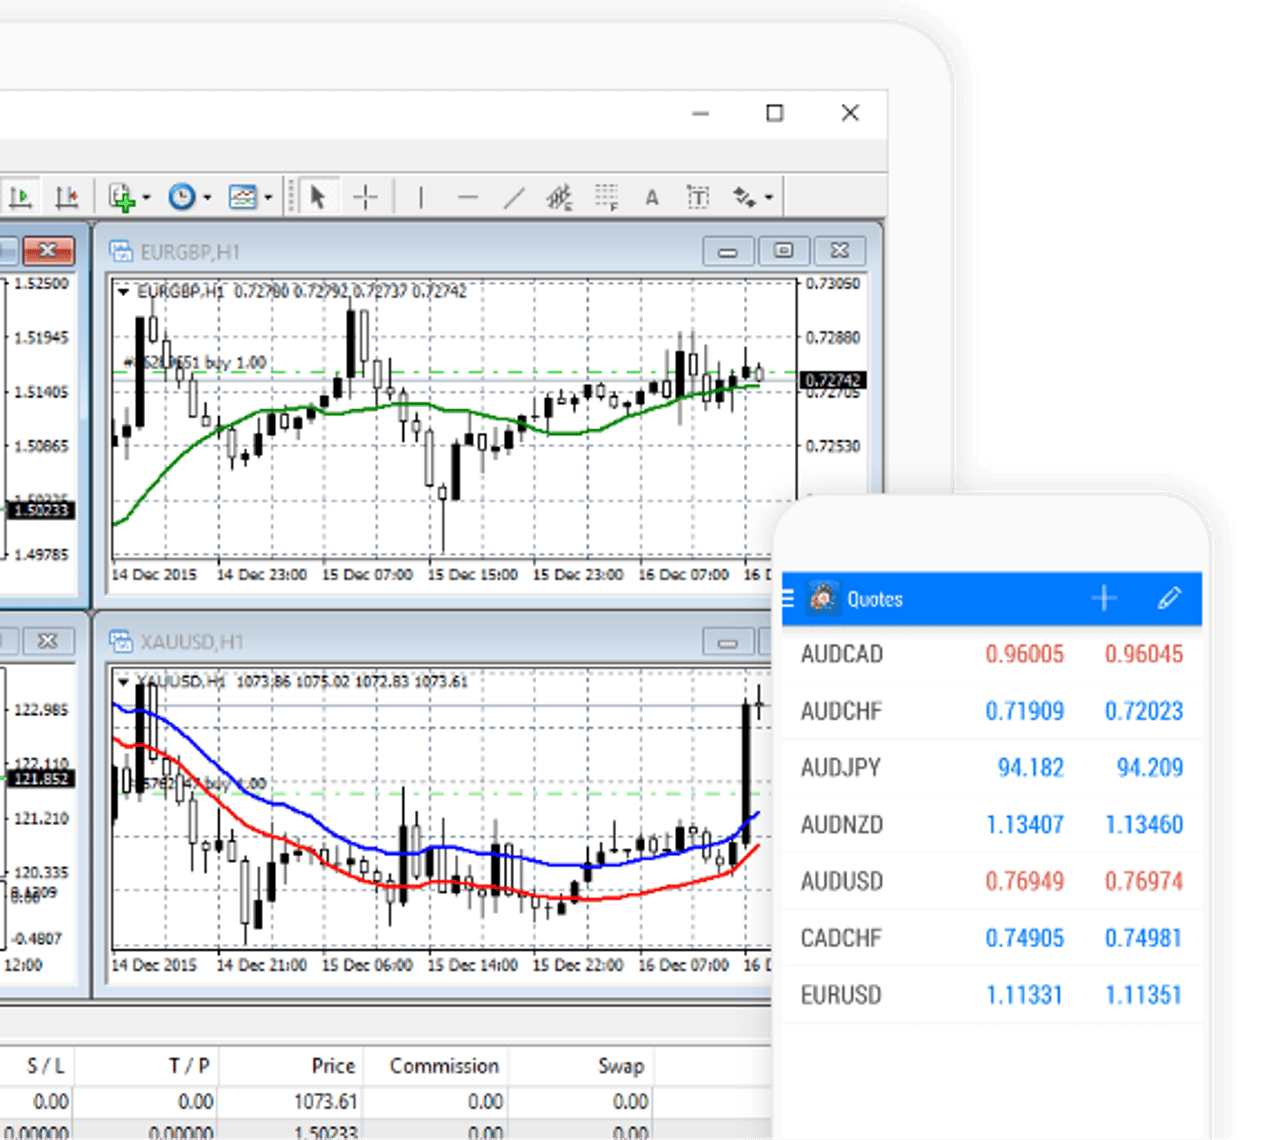Activate the crosshair tool
The height and width of the screenshot is (1140, 1280).
pyautogui.click(x=366, y=197)
